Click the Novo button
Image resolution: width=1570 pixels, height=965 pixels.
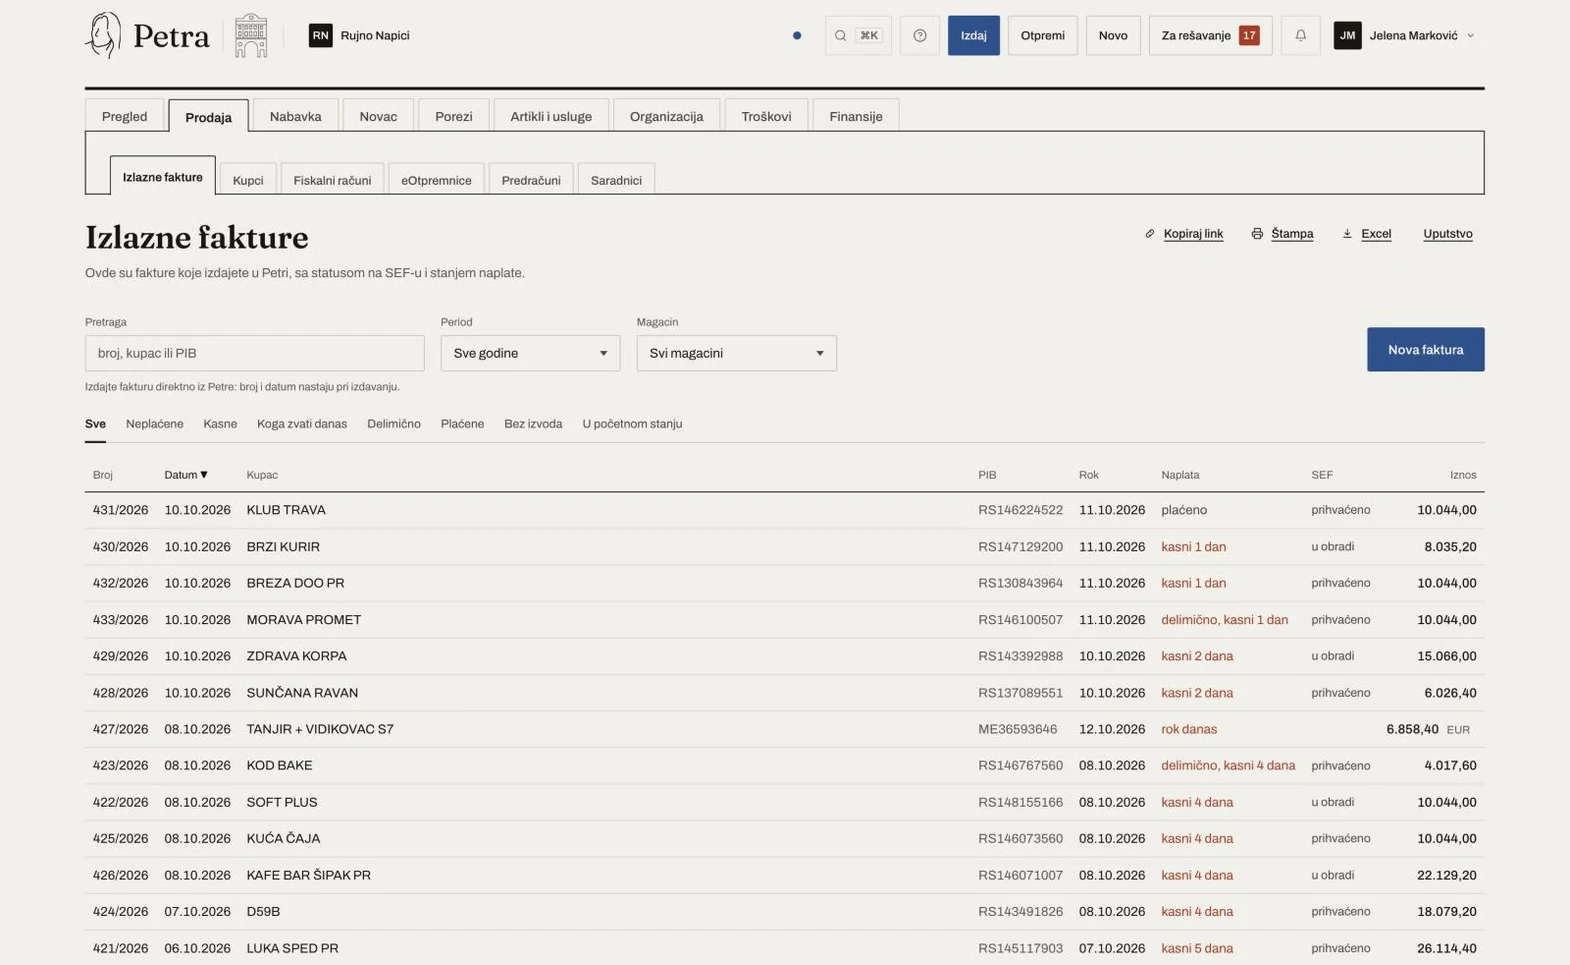point(1112,35)
